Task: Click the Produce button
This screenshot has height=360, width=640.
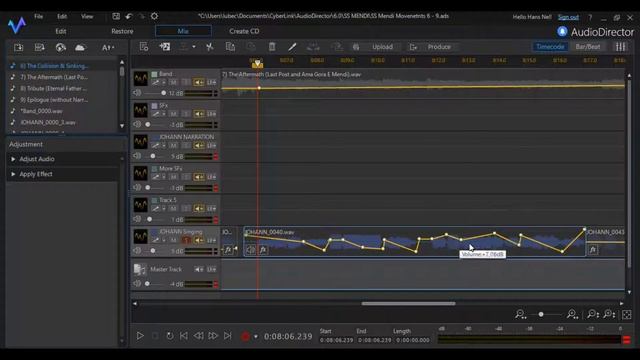Action: [x=439, y=47]
